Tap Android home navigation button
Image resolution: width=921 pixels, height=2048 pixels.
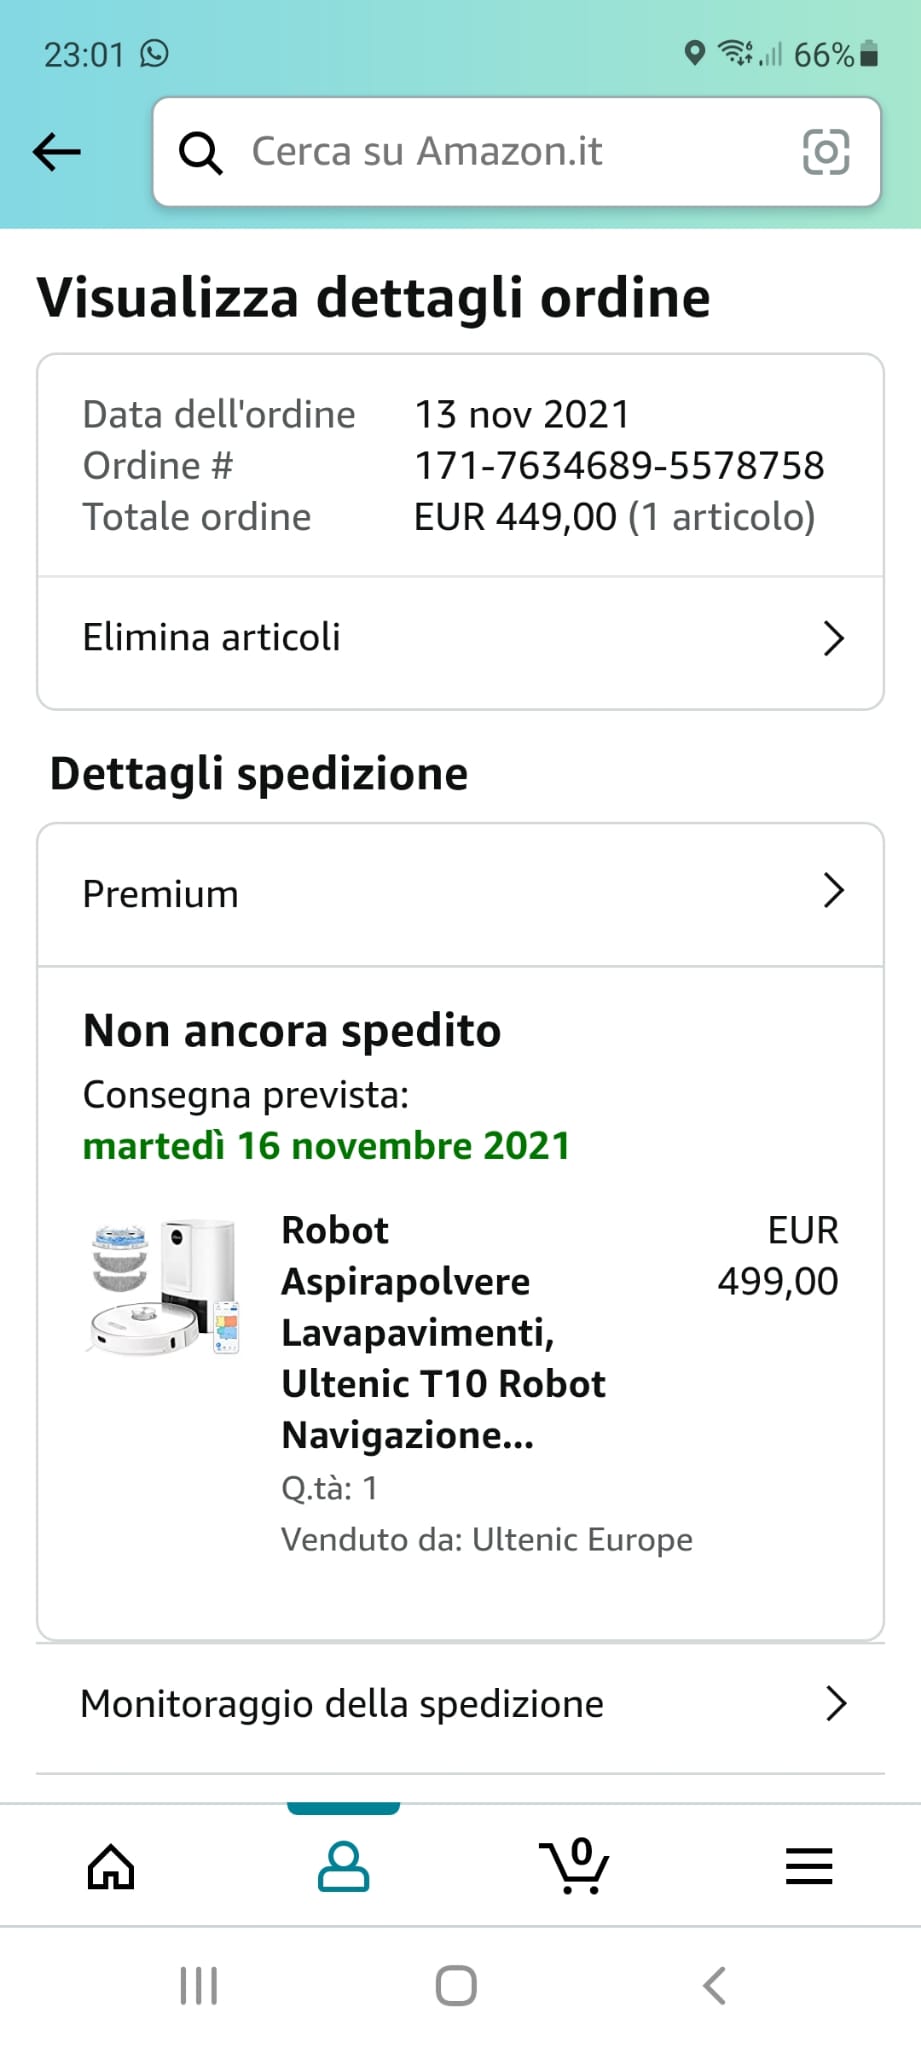pyautogui.click(x=456, y=1986)
